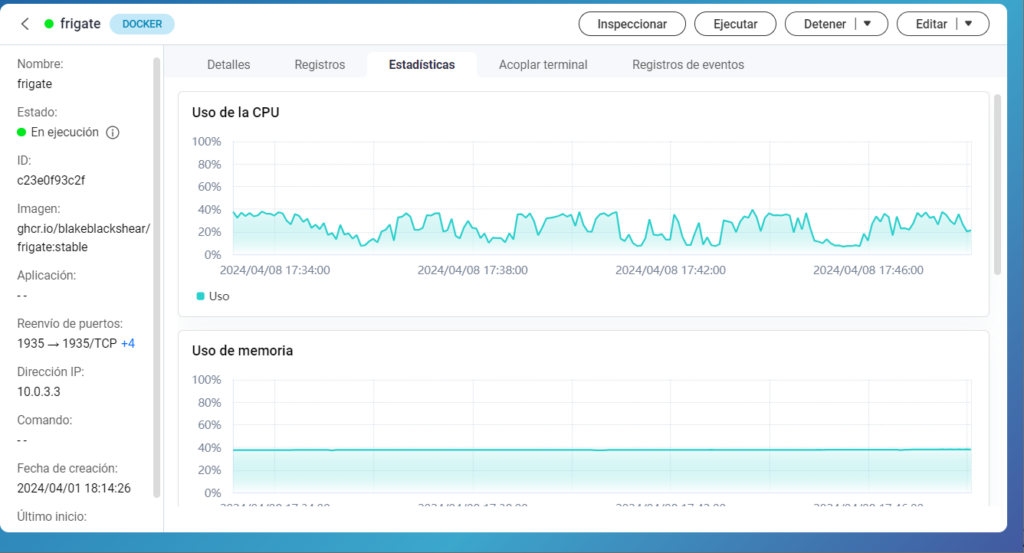
Task: Expand the +4 additional port forwards
Action: (128, 343)
